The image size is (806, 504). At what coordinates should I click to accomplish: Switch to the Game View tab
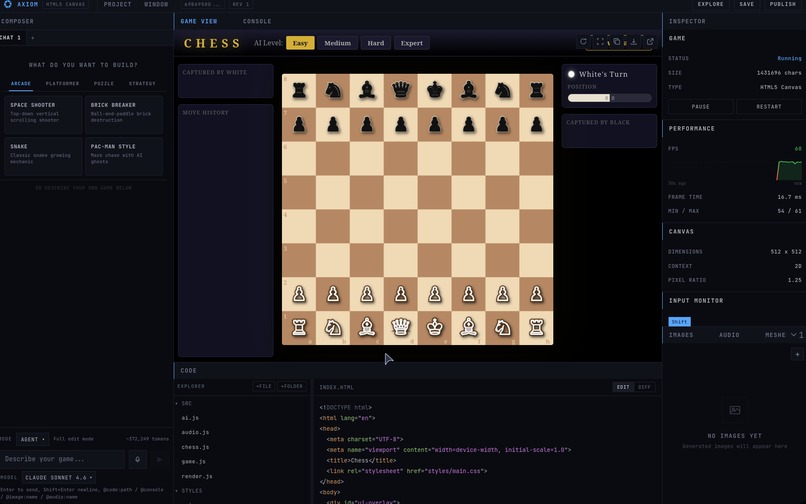[198, 21]
